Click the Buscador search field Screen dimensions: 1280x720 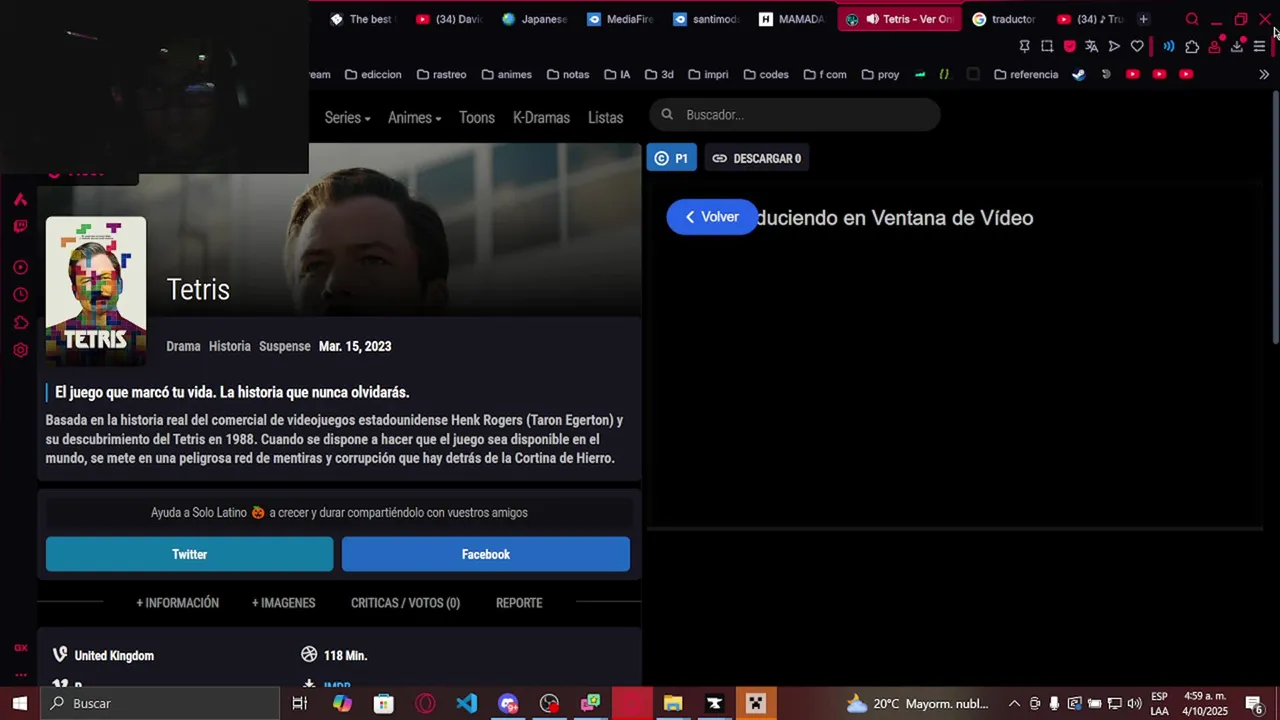[x=795, y=115]
